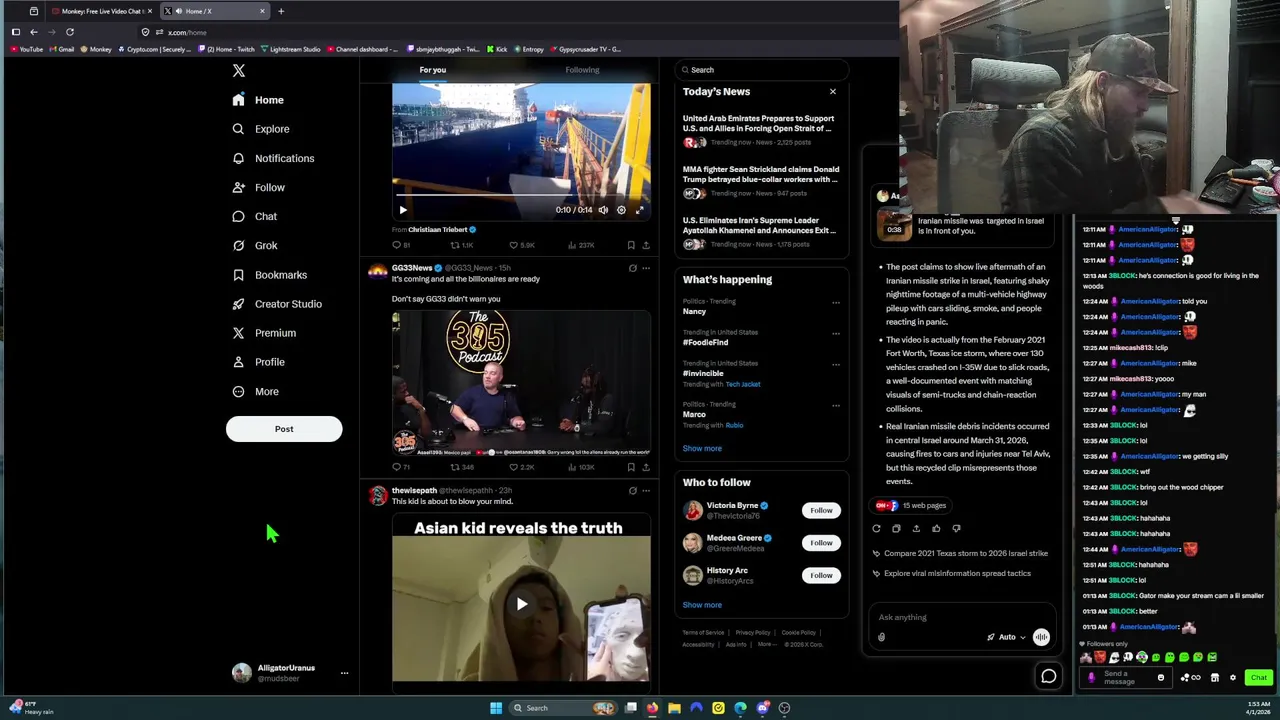The width and height of the screenshot is (1280, 720).
Task: Follow Victoria Byrne
Action: [821, 510]
